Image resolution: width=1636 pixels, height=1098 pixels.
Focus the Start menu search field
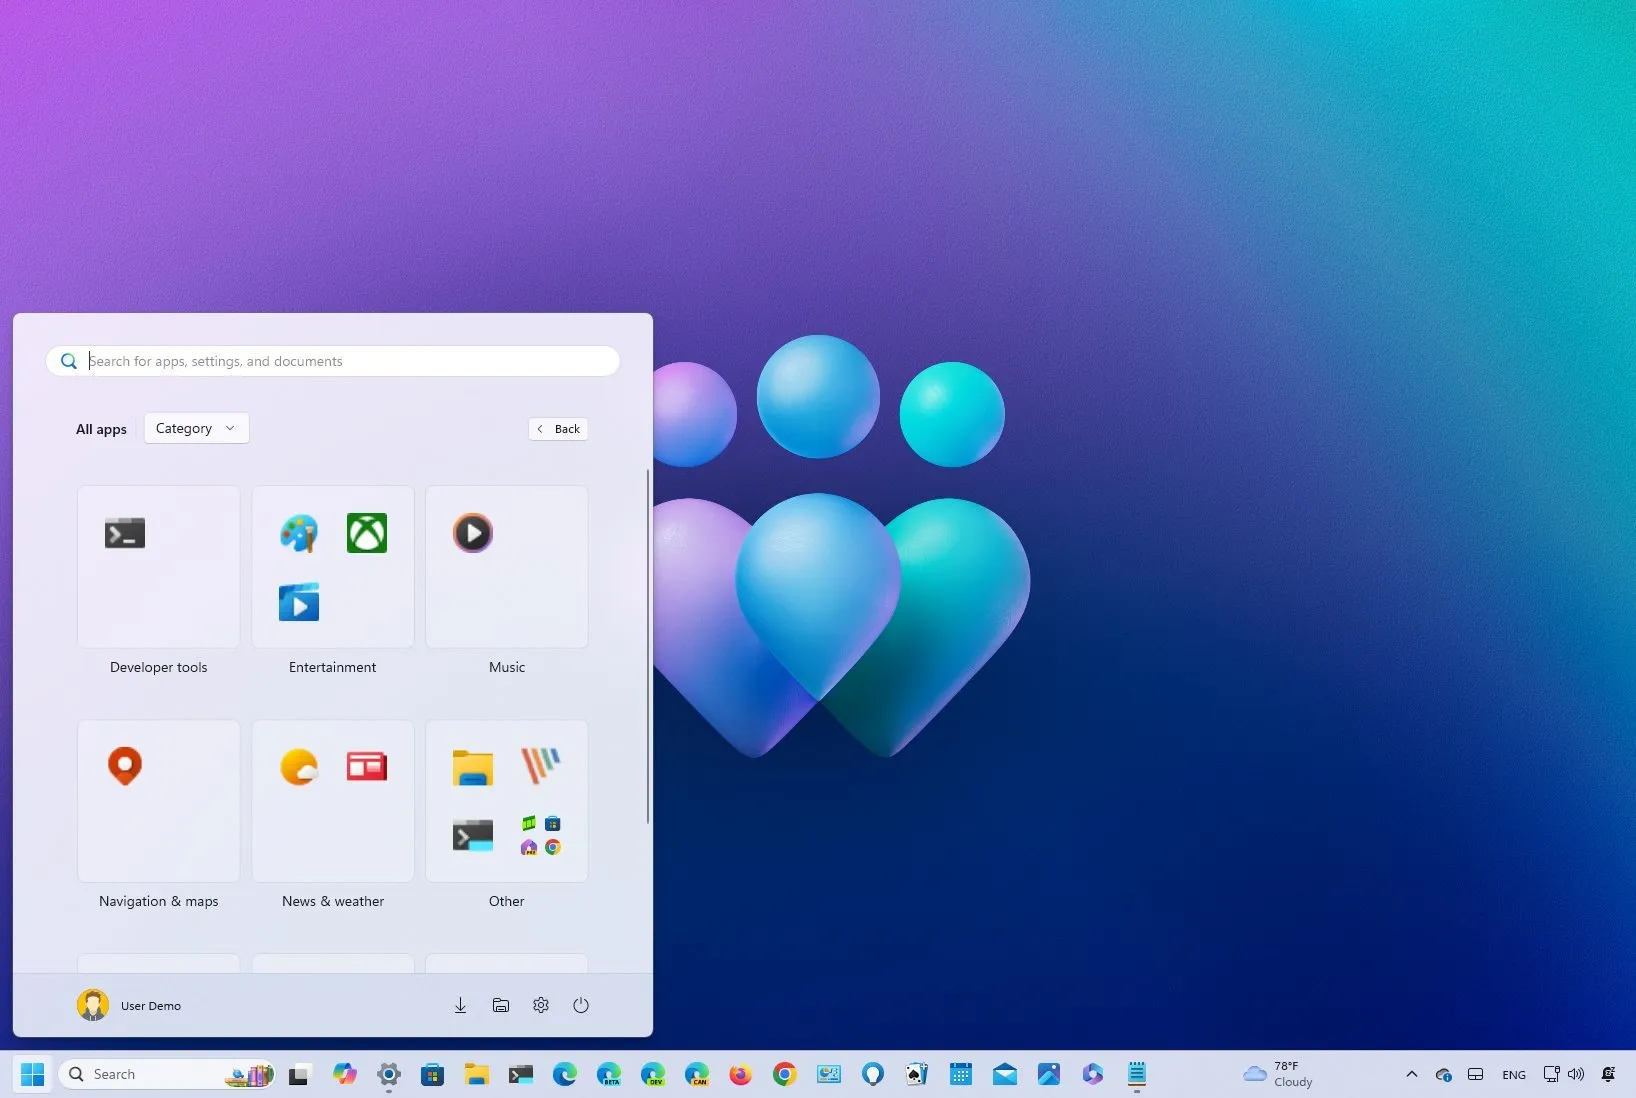[333, 361]
